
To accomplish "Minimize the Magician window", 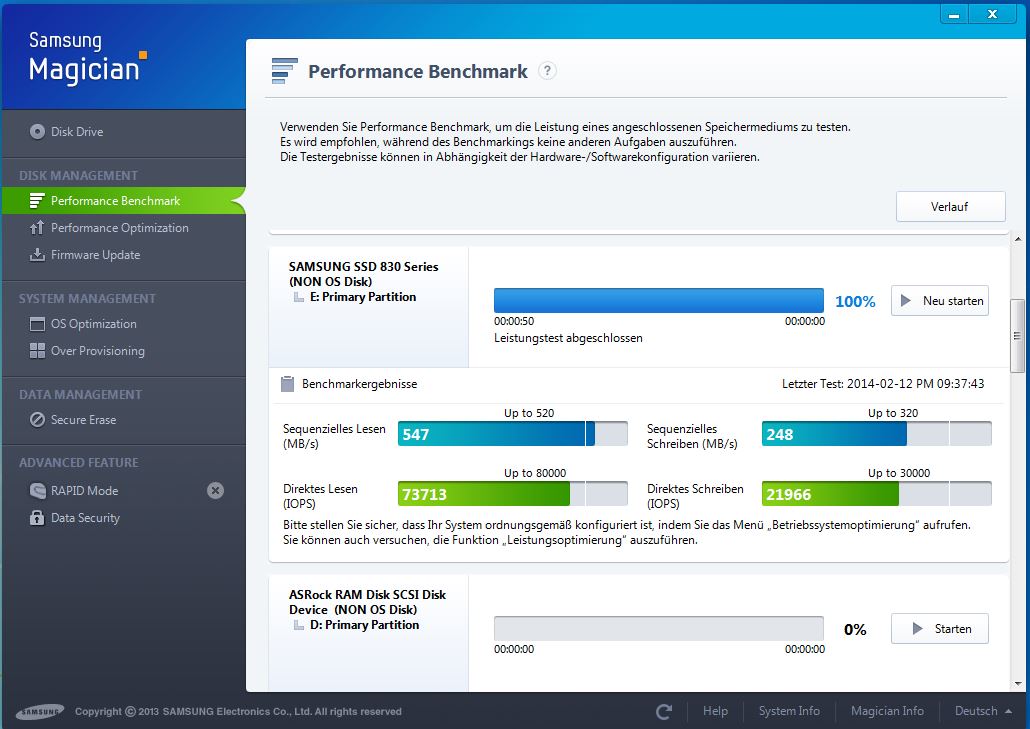I will (x=954, y=14).
